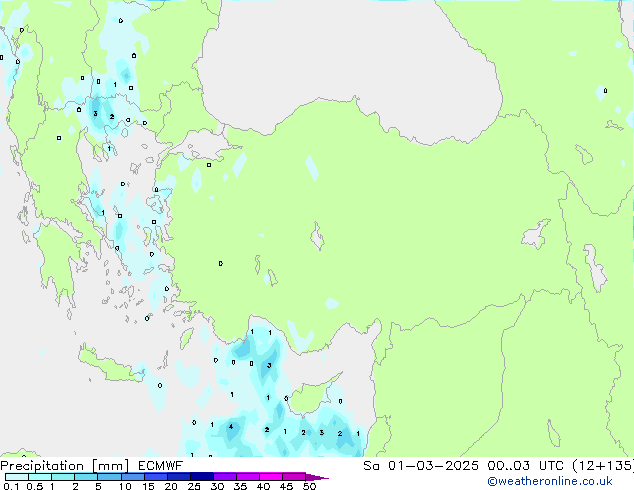
Task: Click the 'ECMWF' model name
Action: [161, 466]
